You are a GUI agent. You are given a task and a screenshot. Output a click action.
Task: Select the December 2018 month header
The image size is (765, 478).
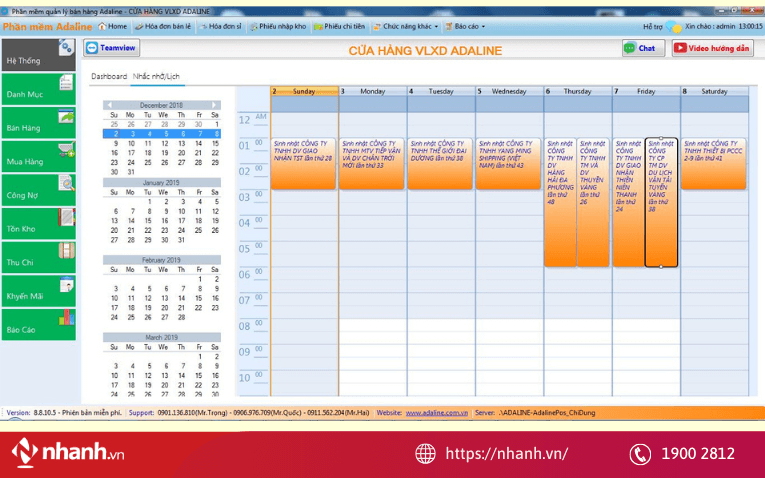click(x=161, y=105)
